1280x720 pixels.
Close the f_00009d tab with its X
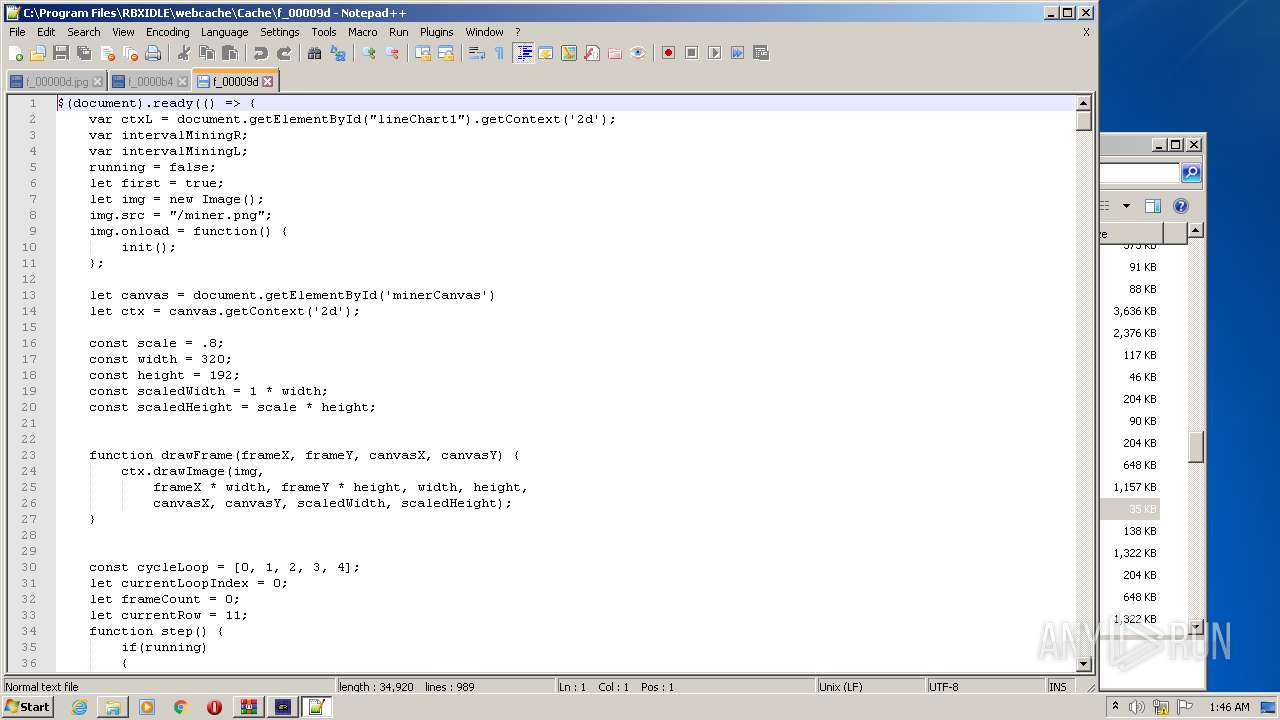tap(267, 82)
